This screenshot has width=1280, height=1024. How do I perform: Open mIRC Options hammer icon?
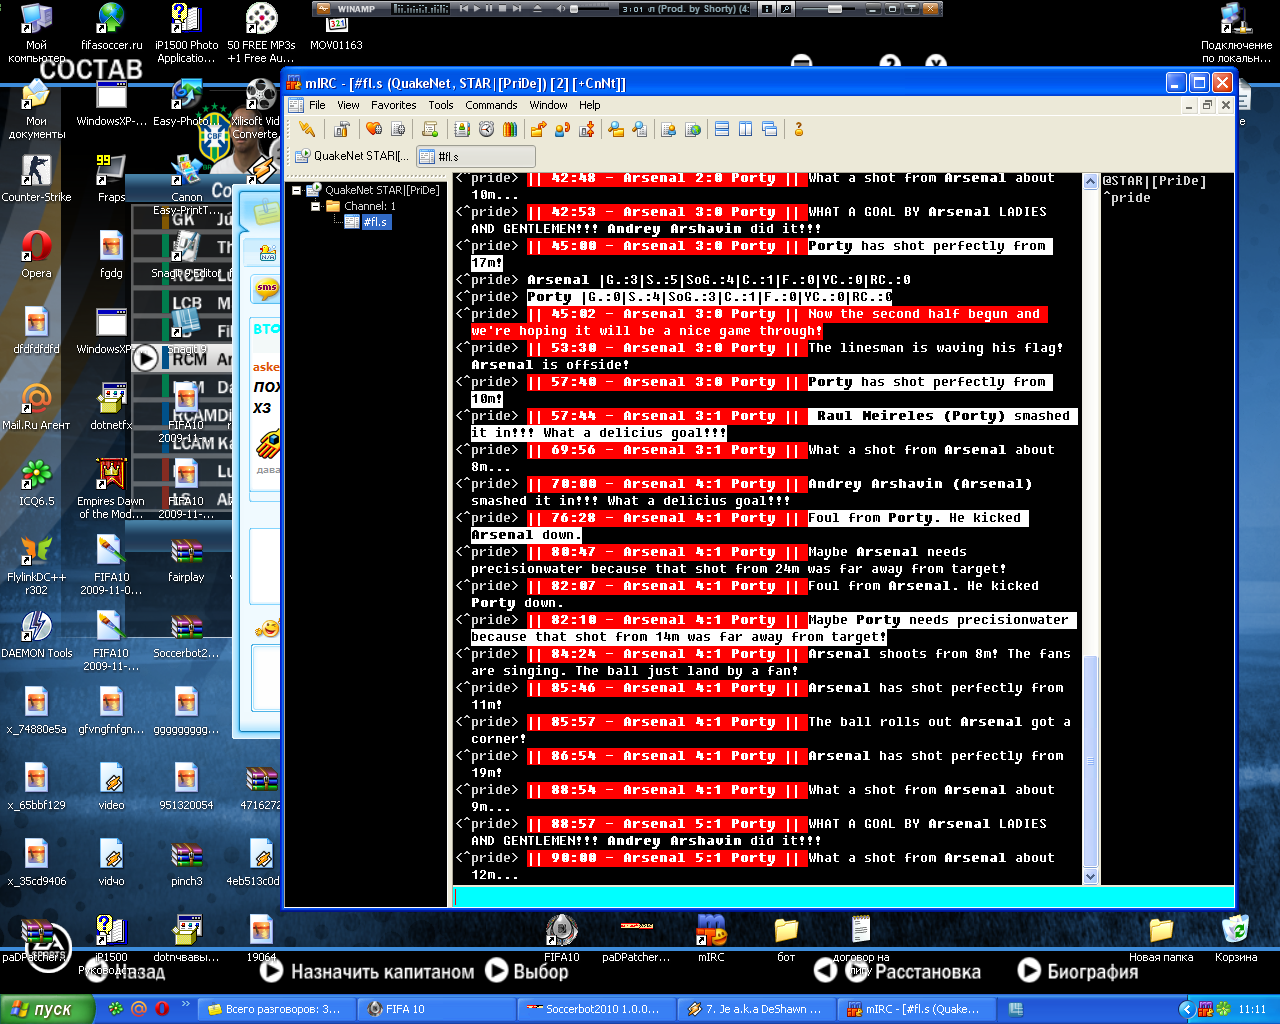pos(341,129)
